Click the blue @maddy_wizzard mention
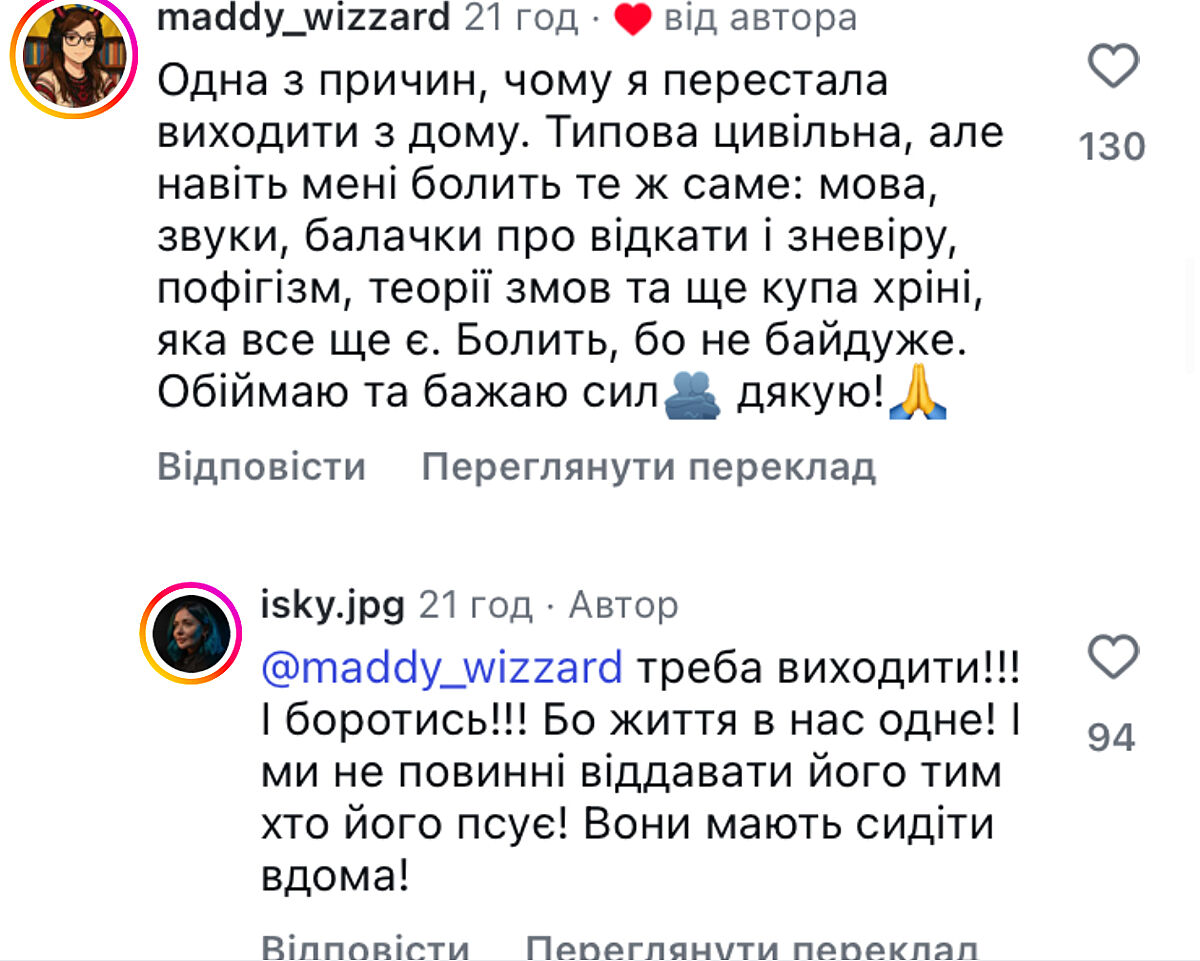 coord(441,667)
